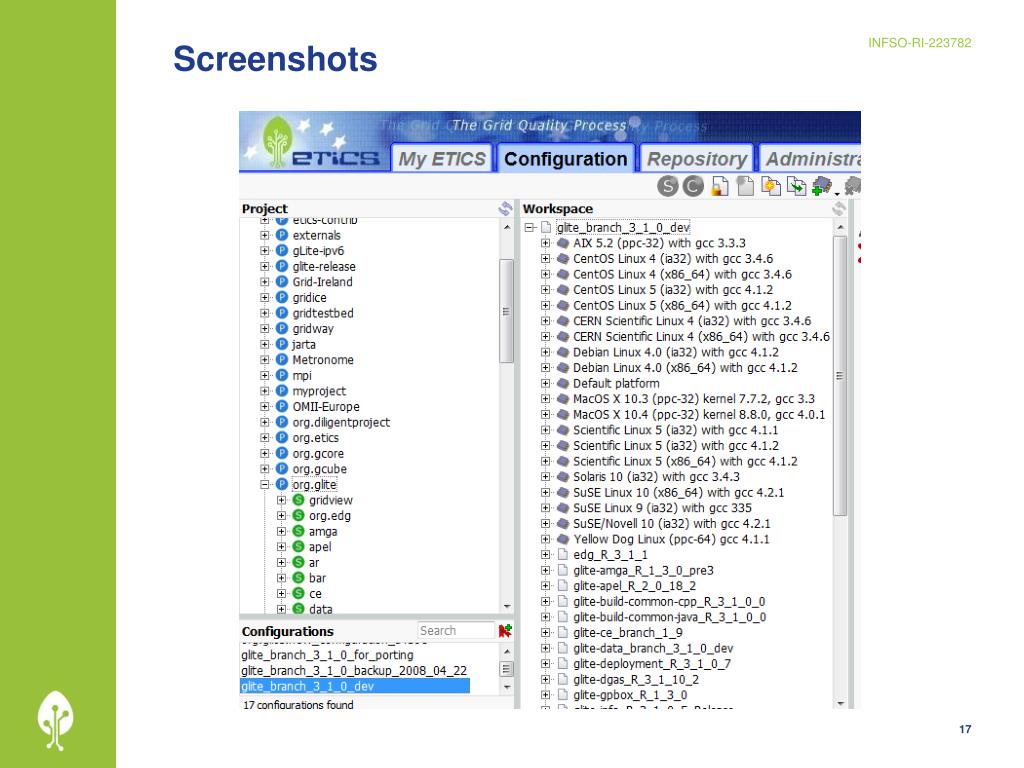
Task: Click the Workspace panel refresh icon
Action: [x=839, y=208]
